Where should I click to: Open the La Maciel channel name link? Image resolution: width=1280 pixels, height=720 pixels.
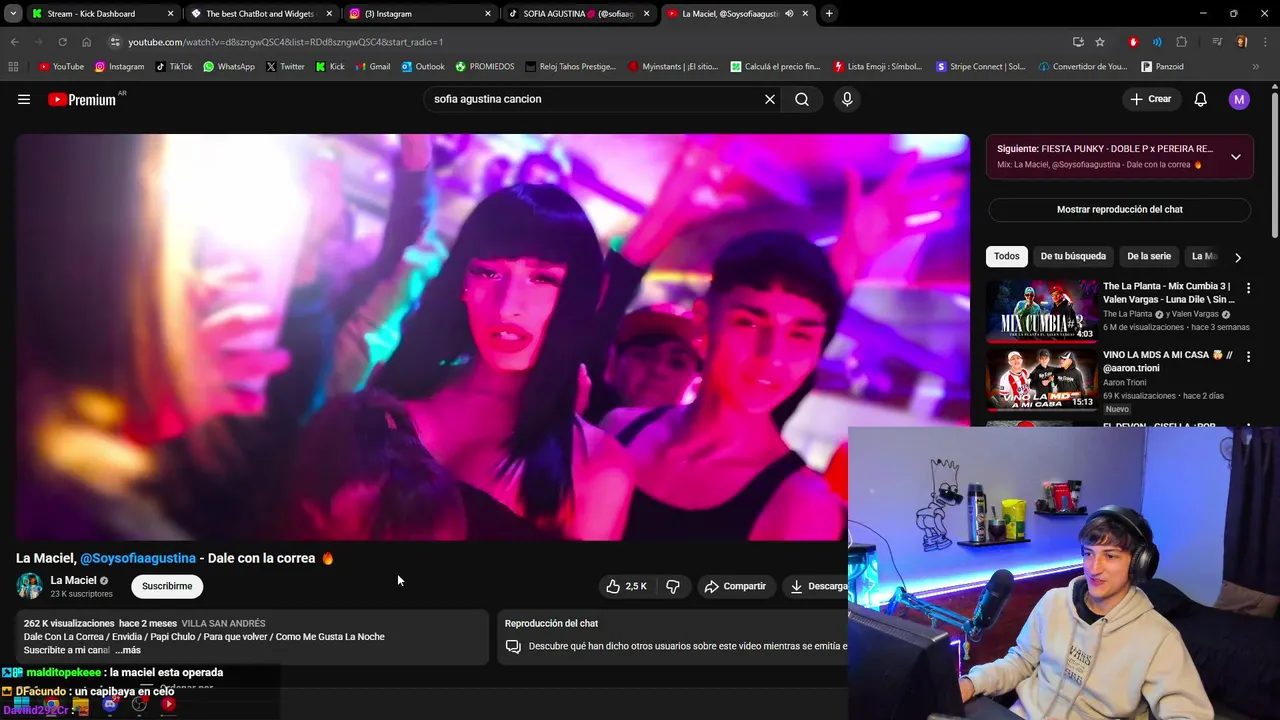pos(73,580)
